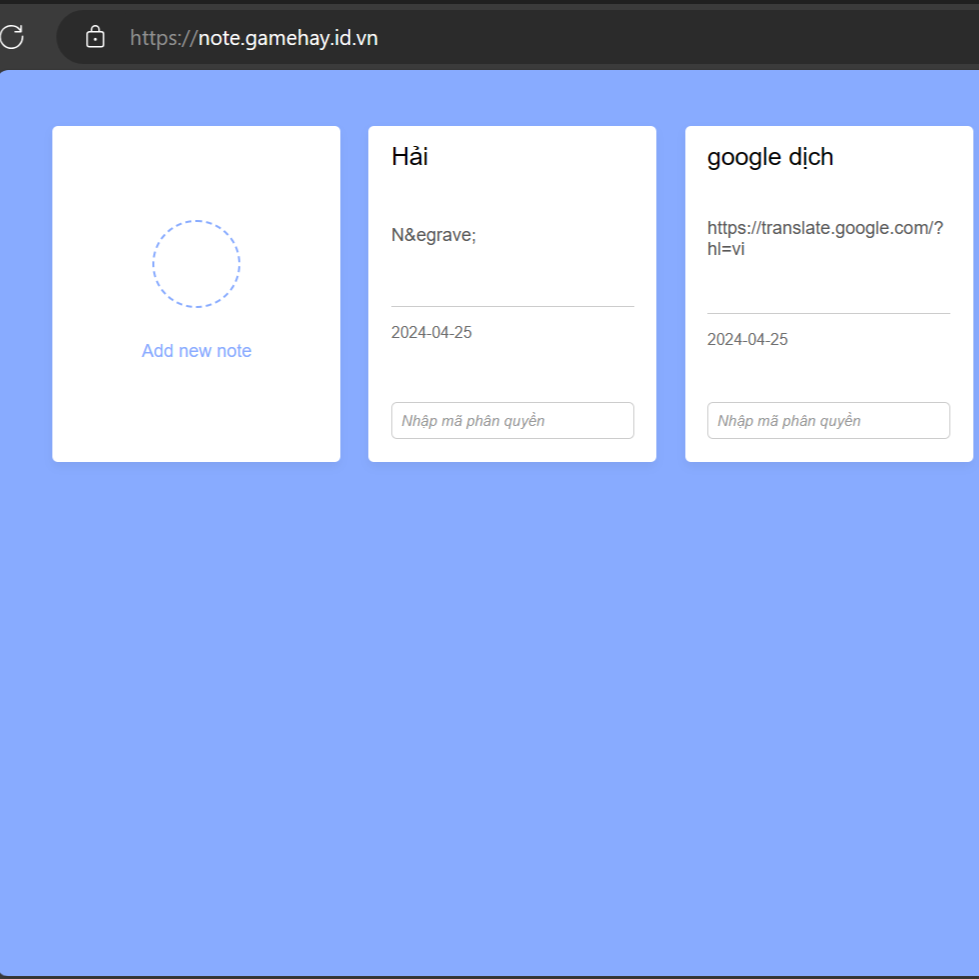Click the "hl=vi" part of the note link
The height and width of the screenshot is (979, 979).
click(726, 249)
